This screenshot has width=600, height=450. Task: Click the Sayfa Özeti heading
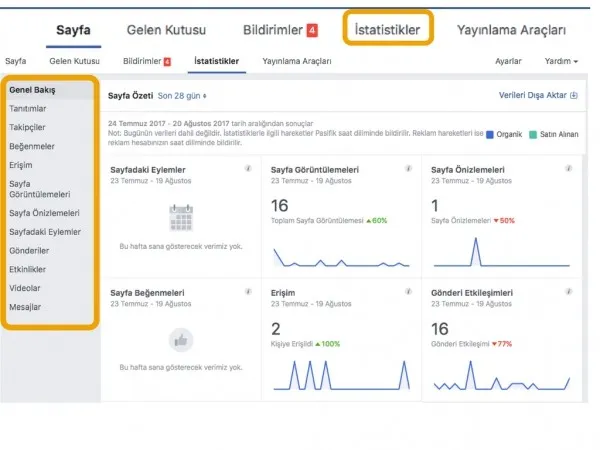pos(130,96)
